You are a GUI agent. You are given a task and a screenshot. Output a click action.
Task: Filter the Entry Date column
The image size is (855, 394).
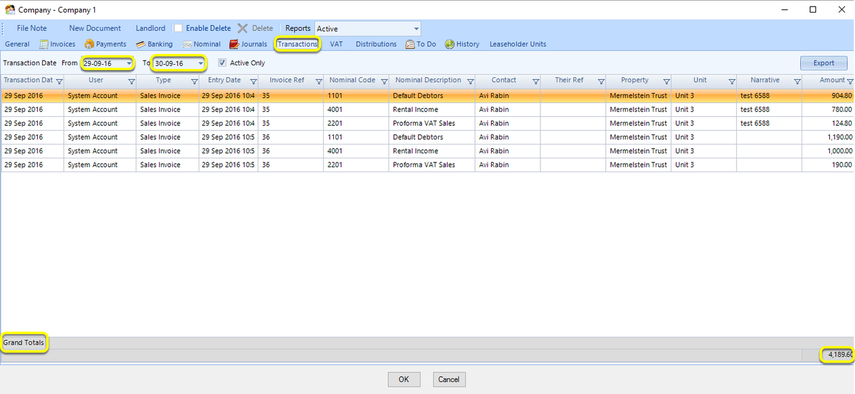254,81
